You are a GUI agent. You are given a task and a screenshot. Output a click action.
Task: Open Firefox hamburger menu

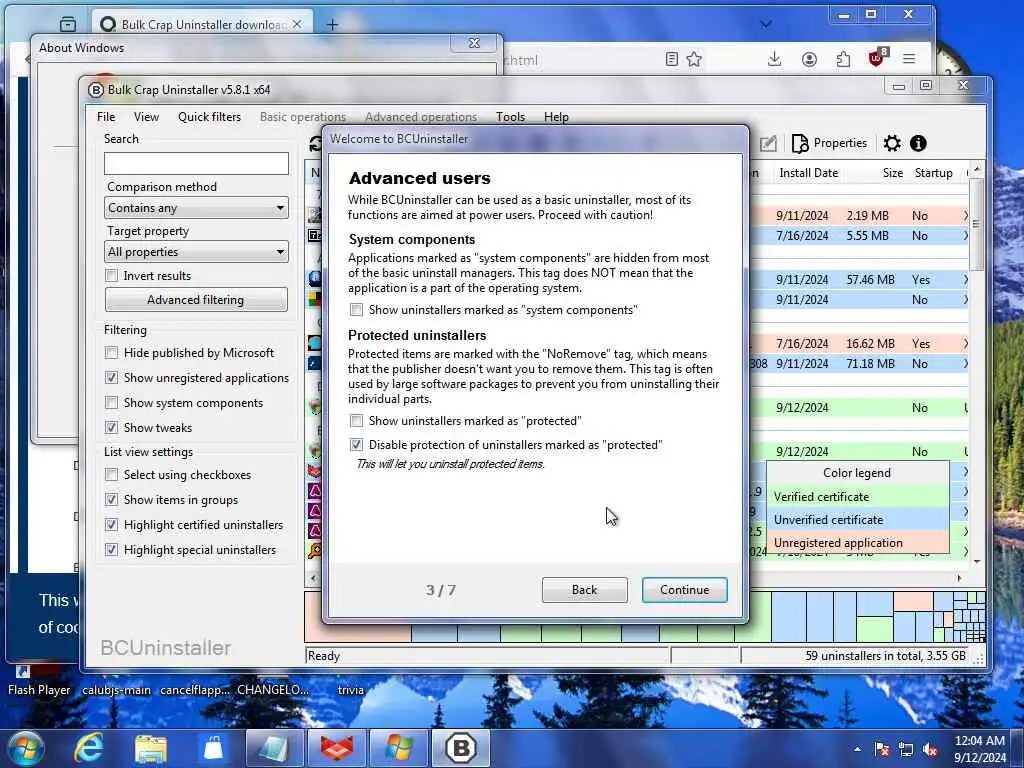[909, 59]
